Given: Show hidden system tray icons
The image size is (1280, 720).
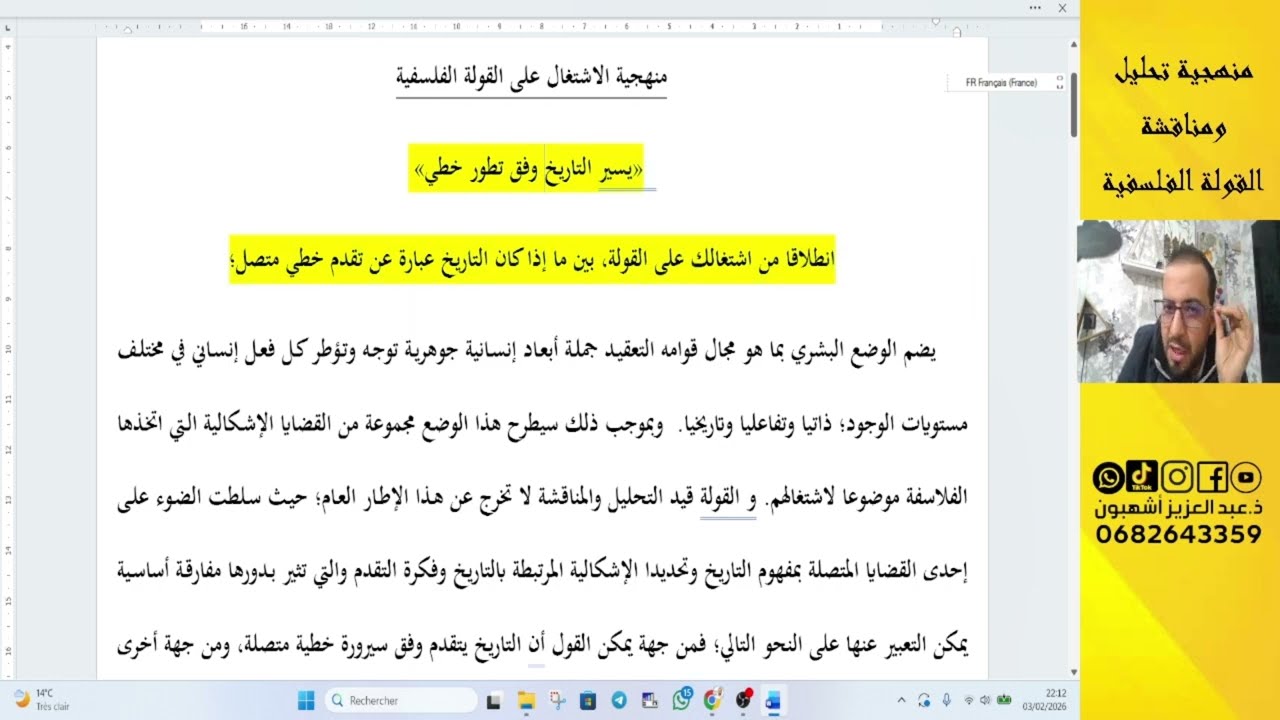Looking at the screenshot, I should (902, 700).
